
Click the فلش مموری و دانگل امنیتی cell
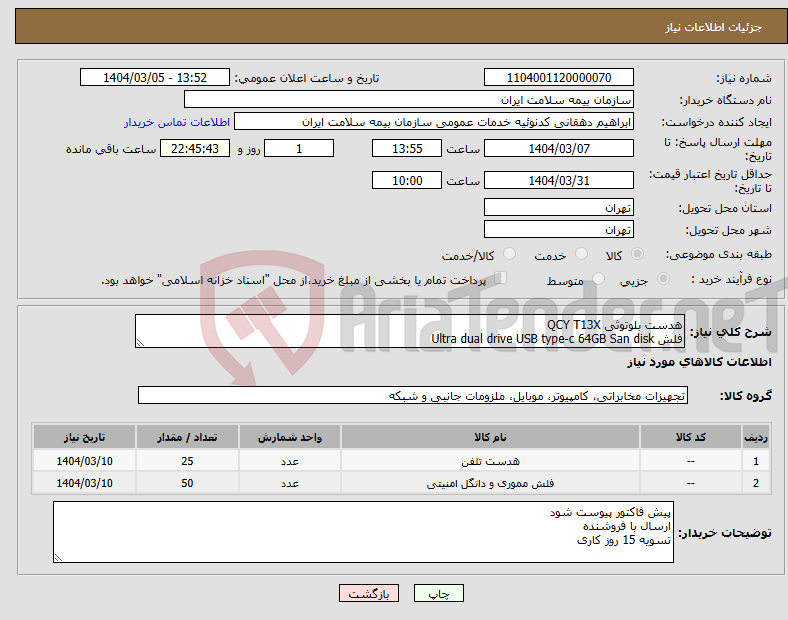tap(490, 483)
